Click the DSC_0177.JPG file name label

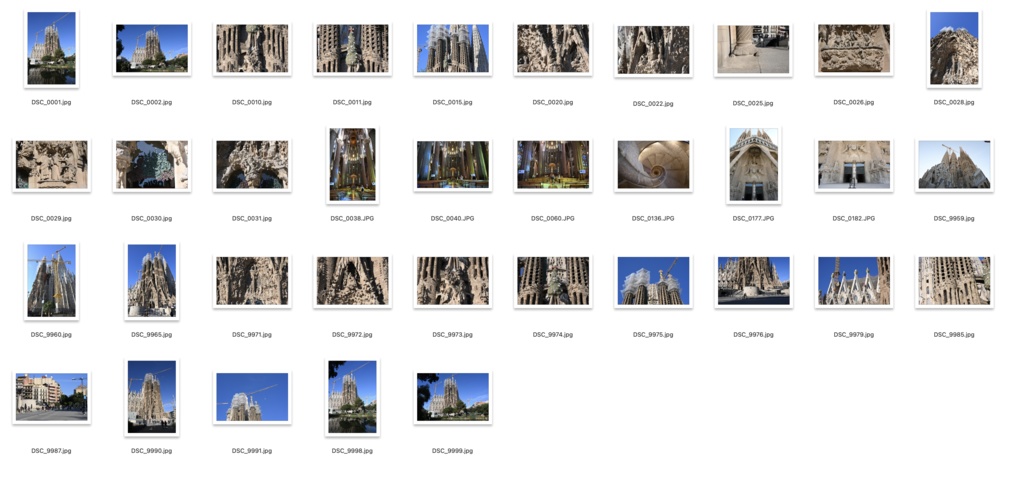pos(753,219)
